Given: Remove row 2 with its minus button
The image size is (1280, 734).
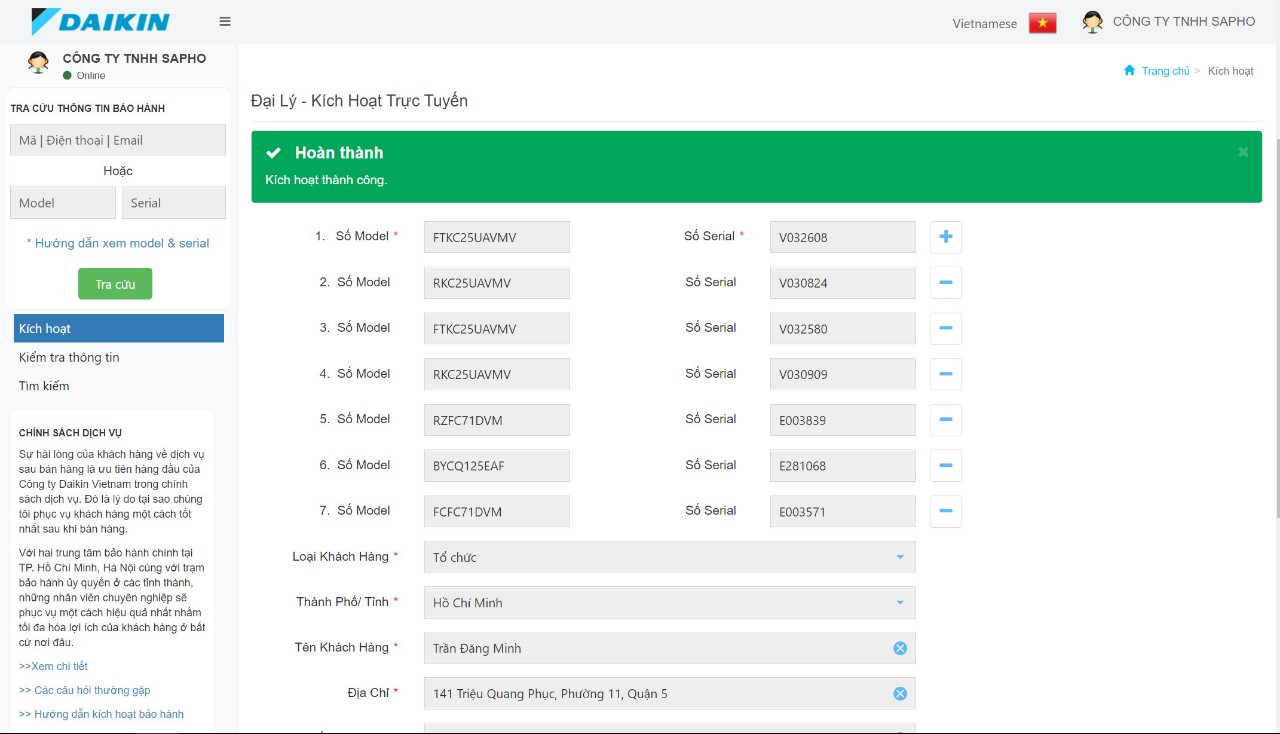Looking at the screenshot, I should [x=945, y=283].
